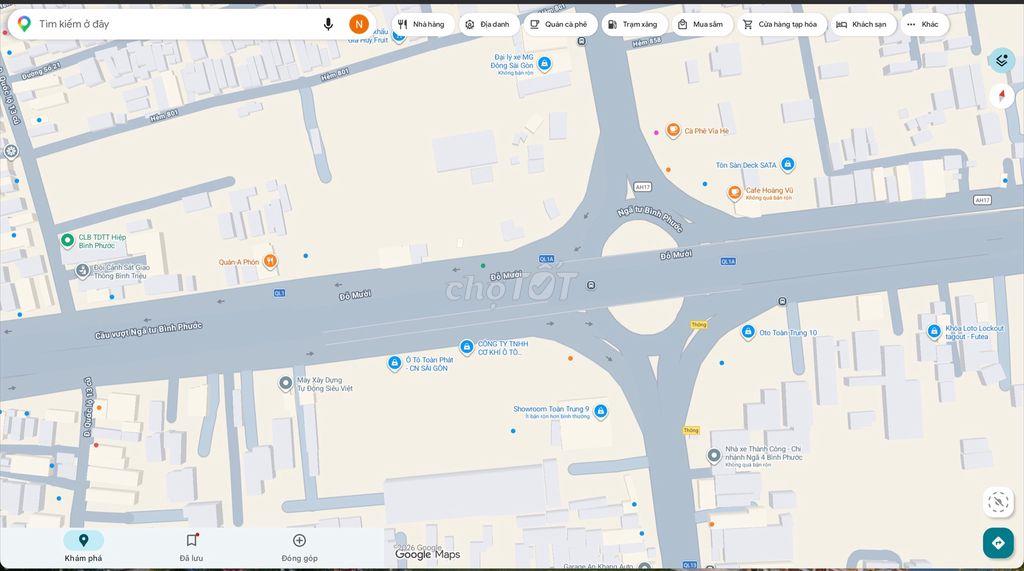Click 'Cầu vượt Ngã tư Bình Phước' road label

pos(148,330)
